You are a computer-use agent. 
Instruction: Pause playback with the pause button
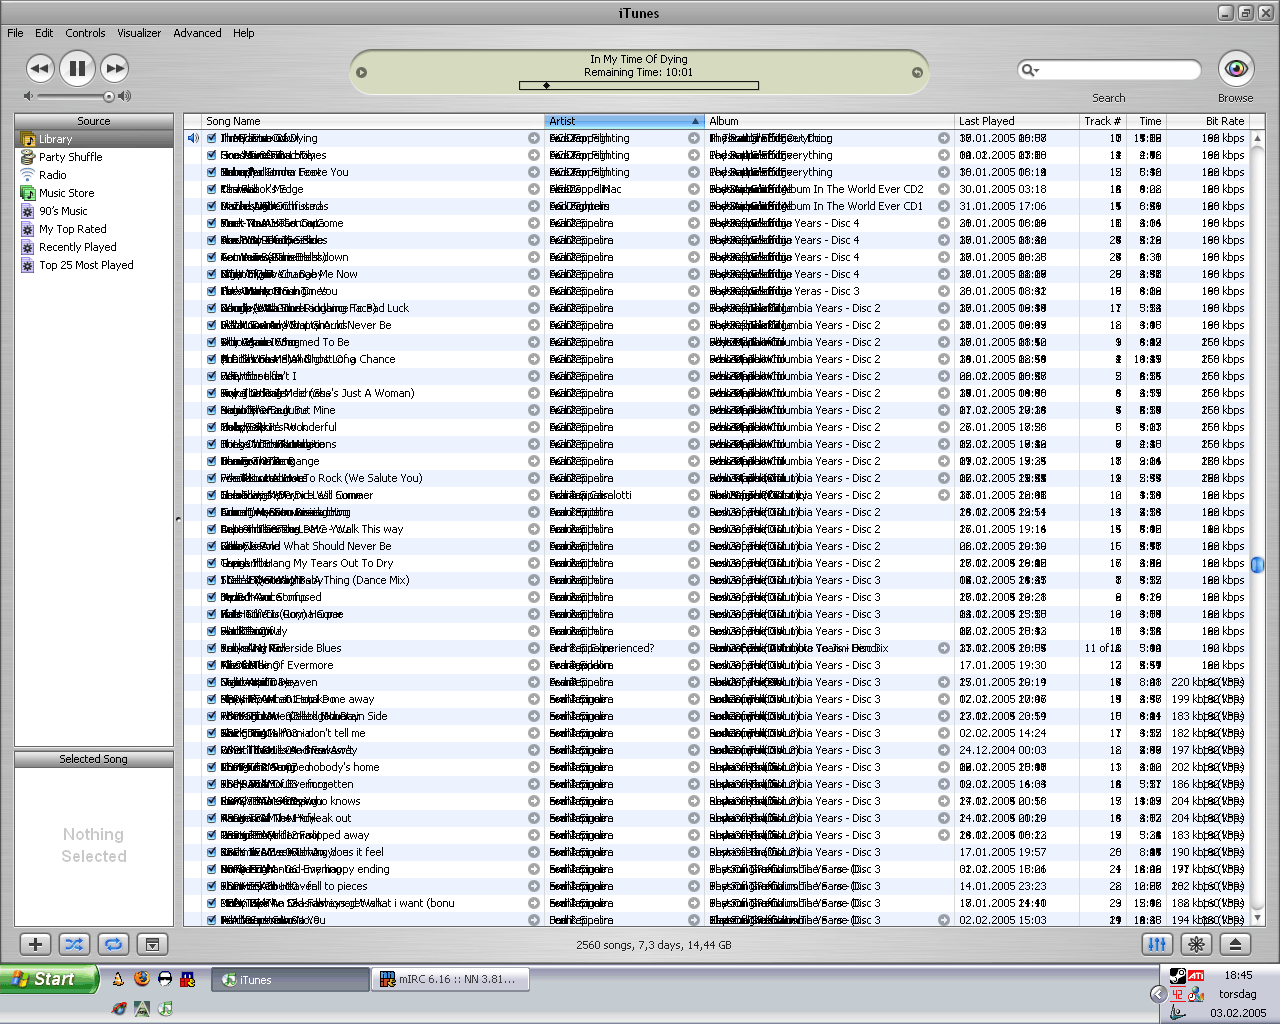coord(77,68)
